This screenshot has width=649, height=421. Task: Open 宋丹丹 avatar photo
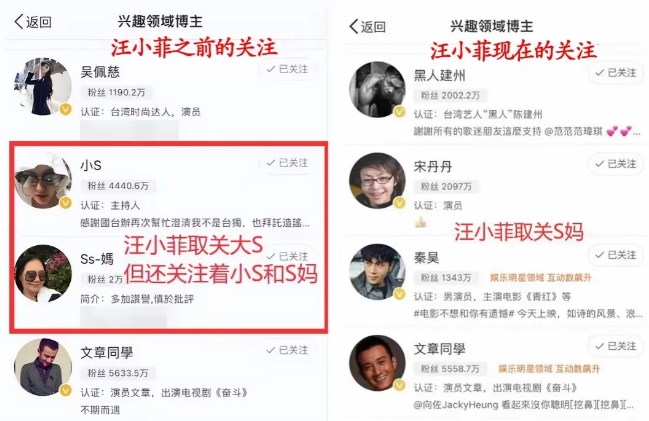tap(377, 181)
